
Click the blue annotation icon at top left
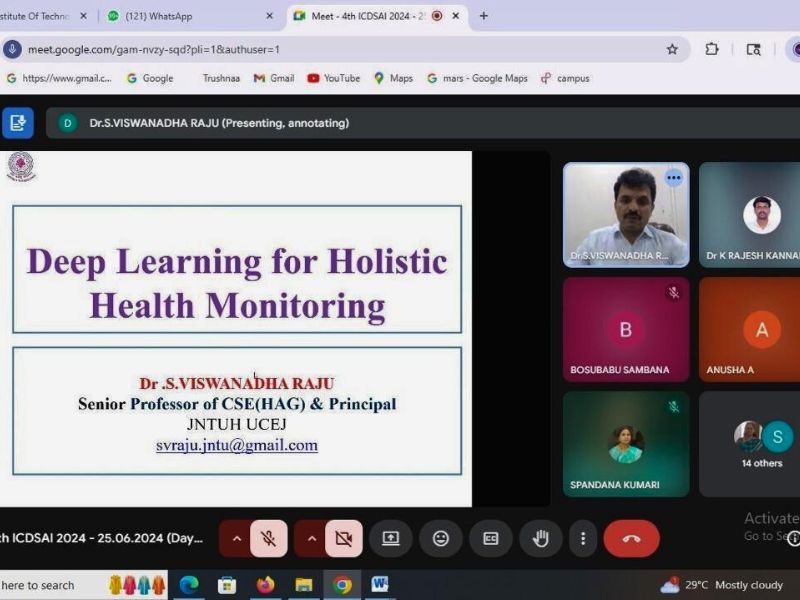coord(17,123)
